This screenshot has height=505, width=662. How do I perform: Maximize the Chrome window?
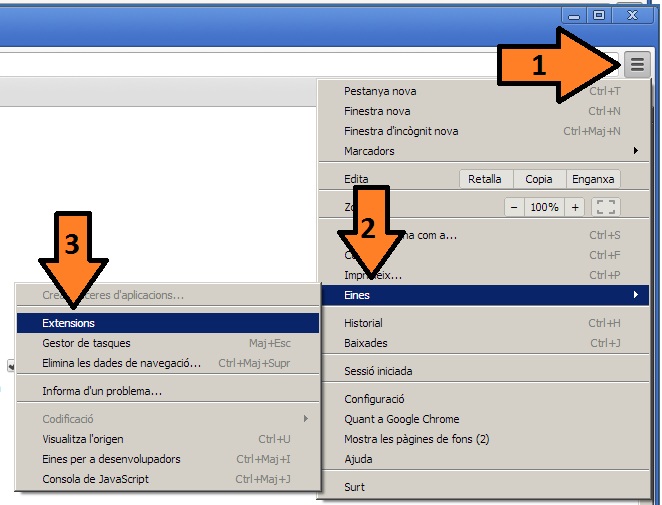(x=599, y=16)
